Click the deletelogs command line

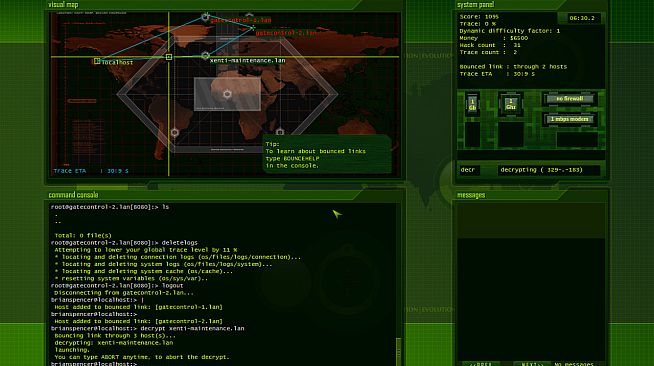[x=124, y=243]
